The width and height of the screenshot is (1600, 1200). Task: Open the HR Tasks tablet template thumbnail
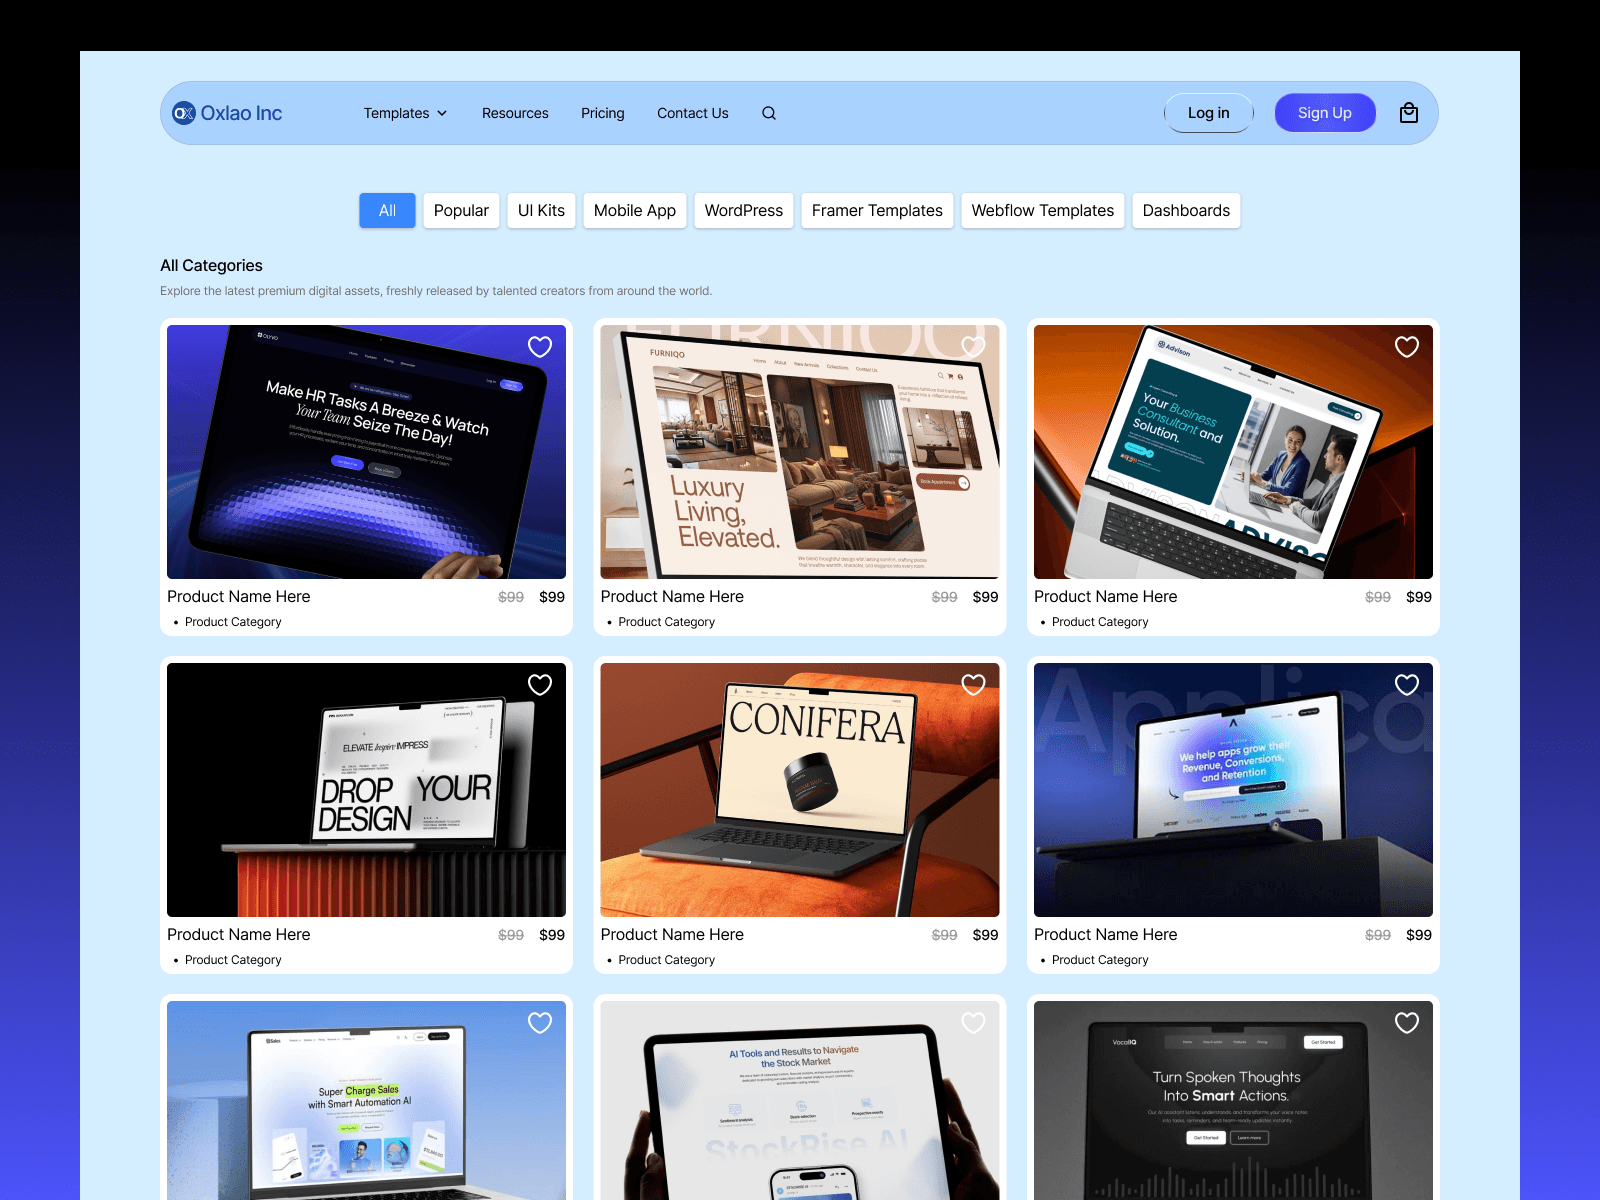(x=366, y=452)
